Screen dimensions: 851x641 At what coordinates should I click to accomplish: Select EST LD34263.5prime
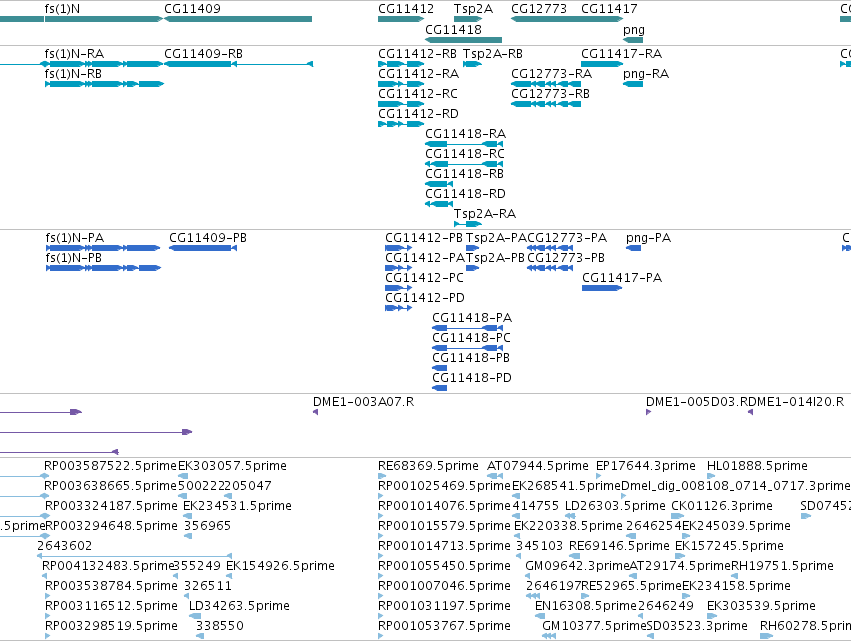(x=195, y=616)
